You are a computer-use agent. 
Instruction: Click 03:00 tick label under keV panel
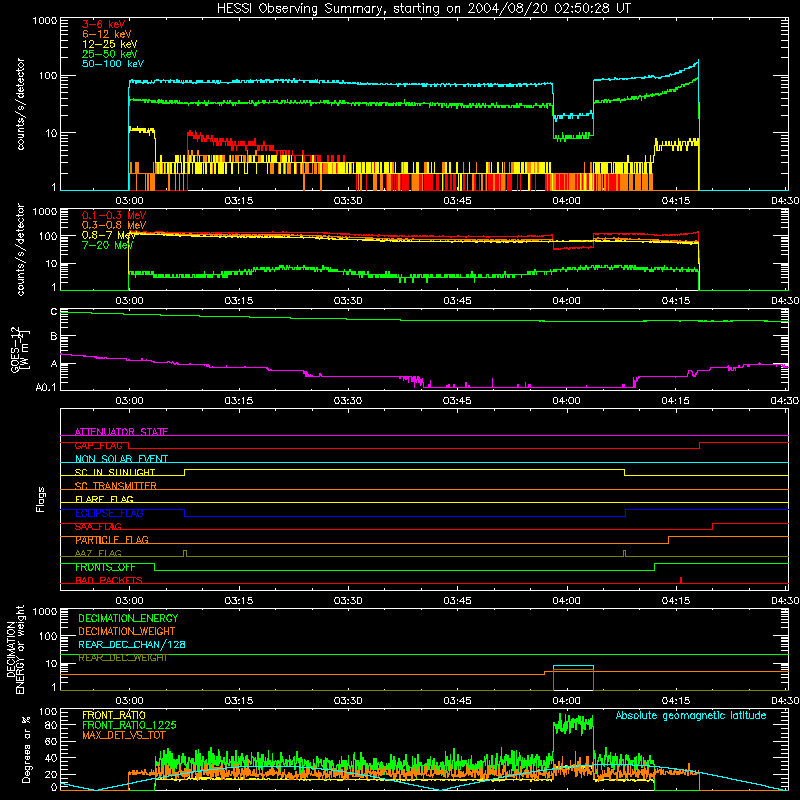(129, 201)
